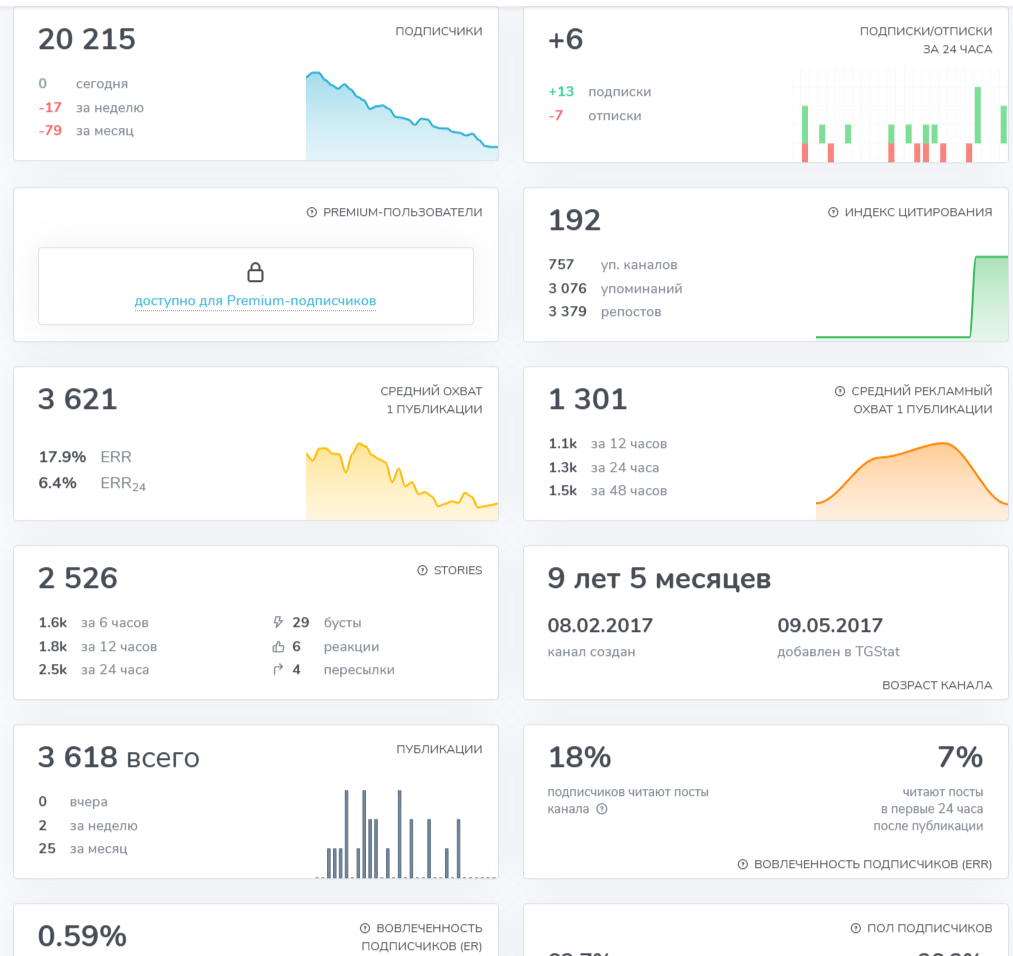This screenshot has width=1013, height=956.
Task: Click the yellow average reach chart
Action: (402, 481)
